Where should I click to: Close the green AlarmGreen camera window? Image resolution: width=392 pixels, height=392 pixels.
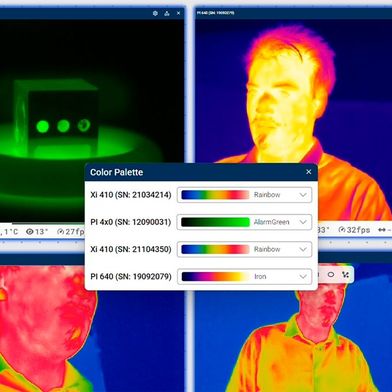tap(178, 13)
